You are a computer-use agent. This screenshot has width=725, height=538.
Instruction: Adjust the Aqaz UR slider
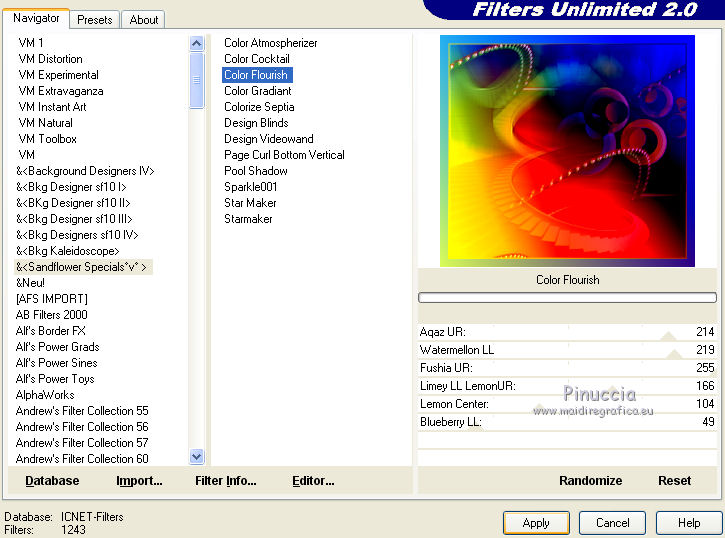click(567, 332)
